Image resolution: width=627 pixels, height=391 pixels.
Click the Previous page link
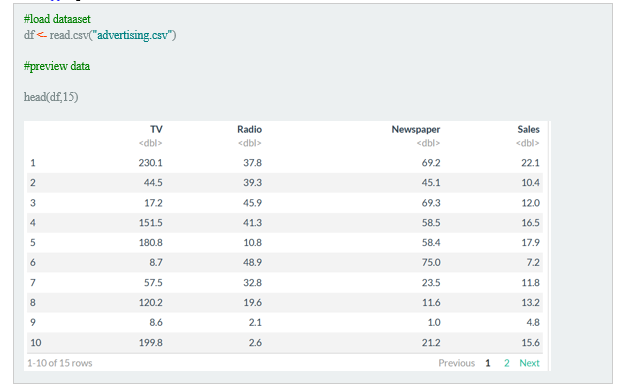456,363
